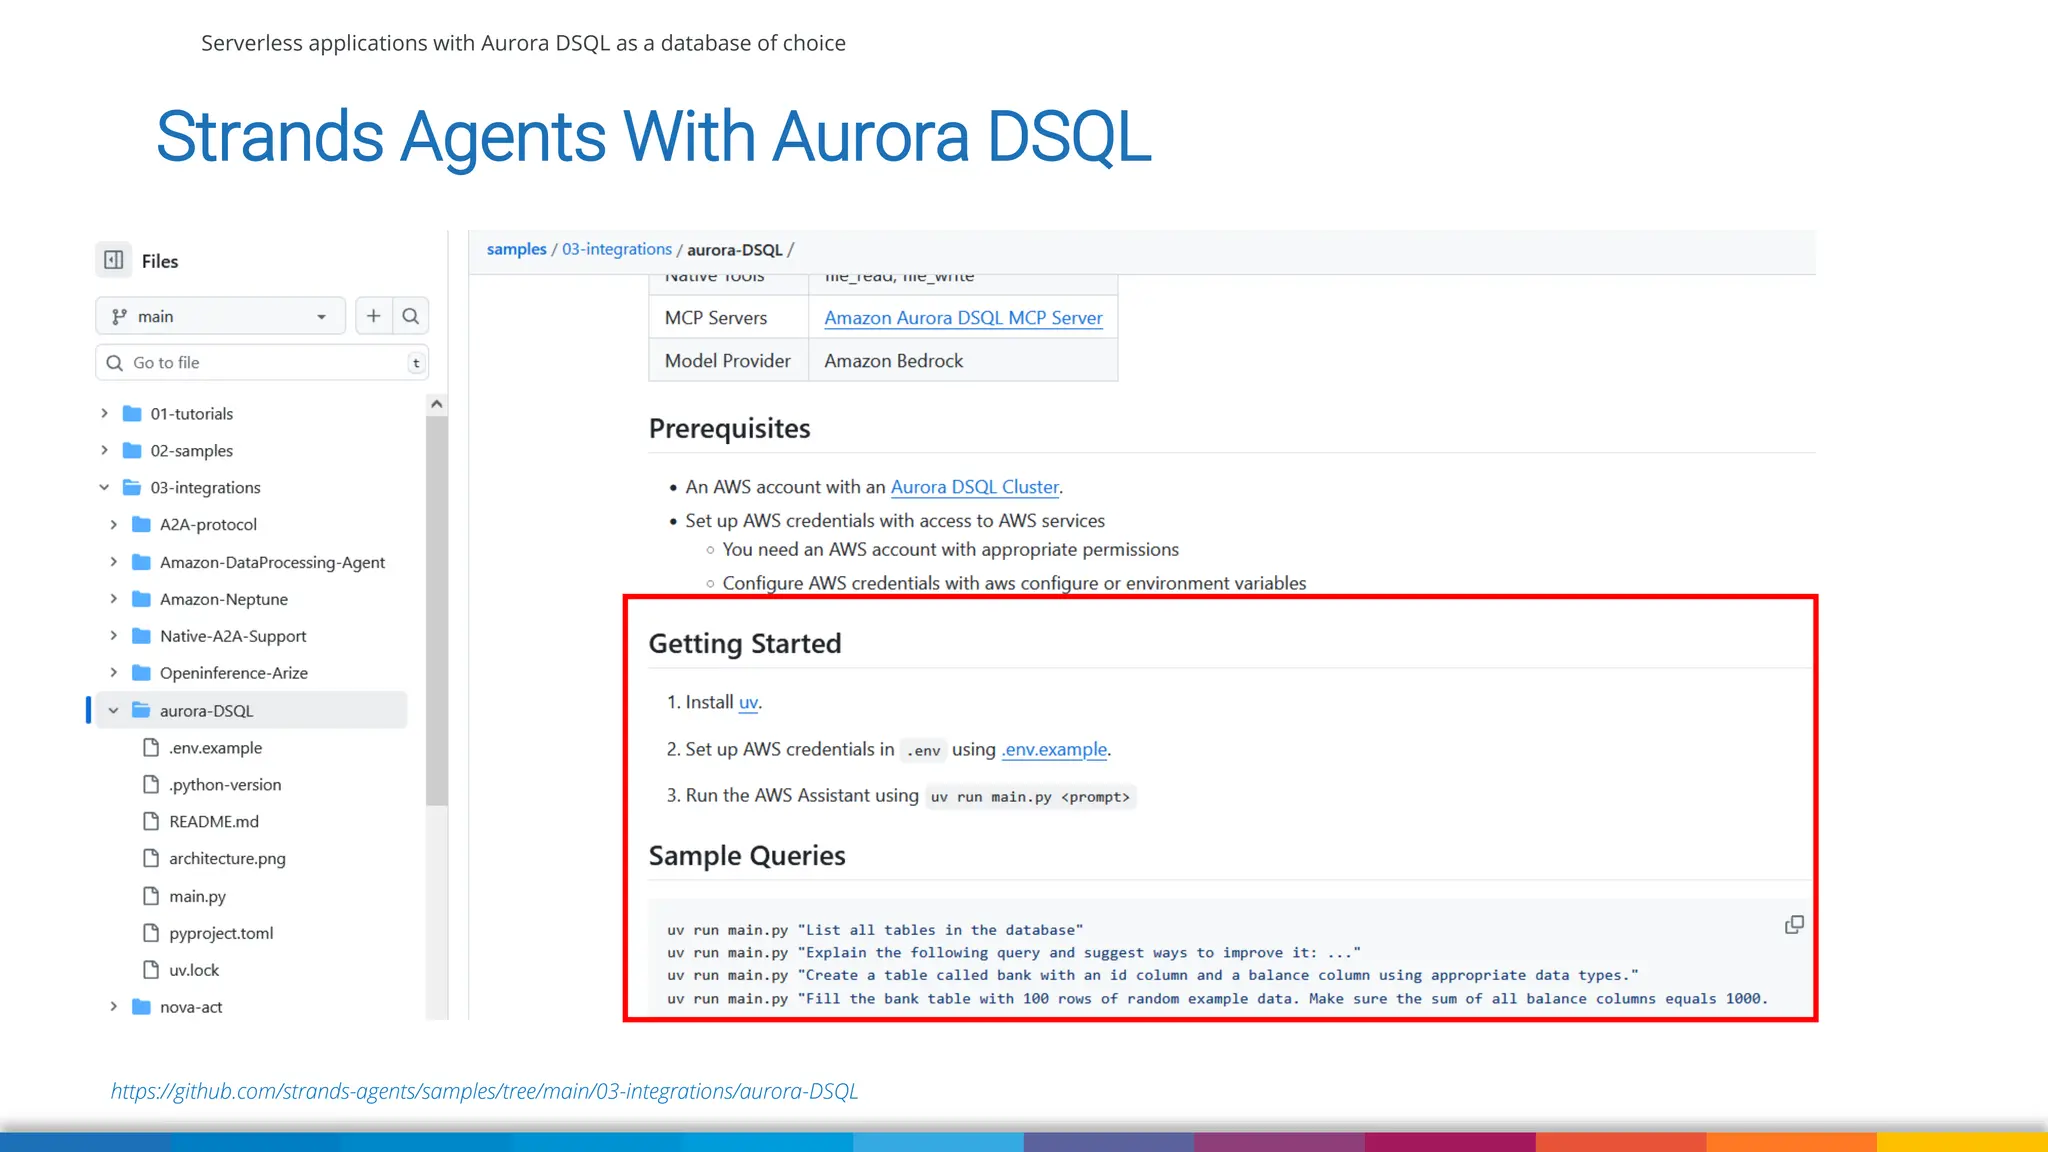Click the file icon next to .python-version

151,785
